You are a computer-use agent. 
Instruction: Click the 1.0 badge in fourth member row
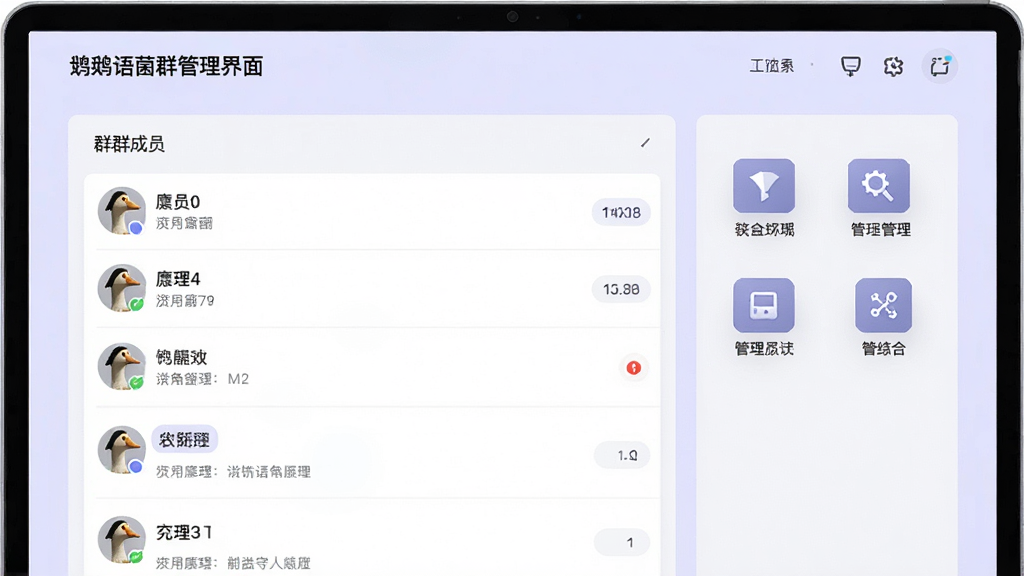click(x=622, y=455)
